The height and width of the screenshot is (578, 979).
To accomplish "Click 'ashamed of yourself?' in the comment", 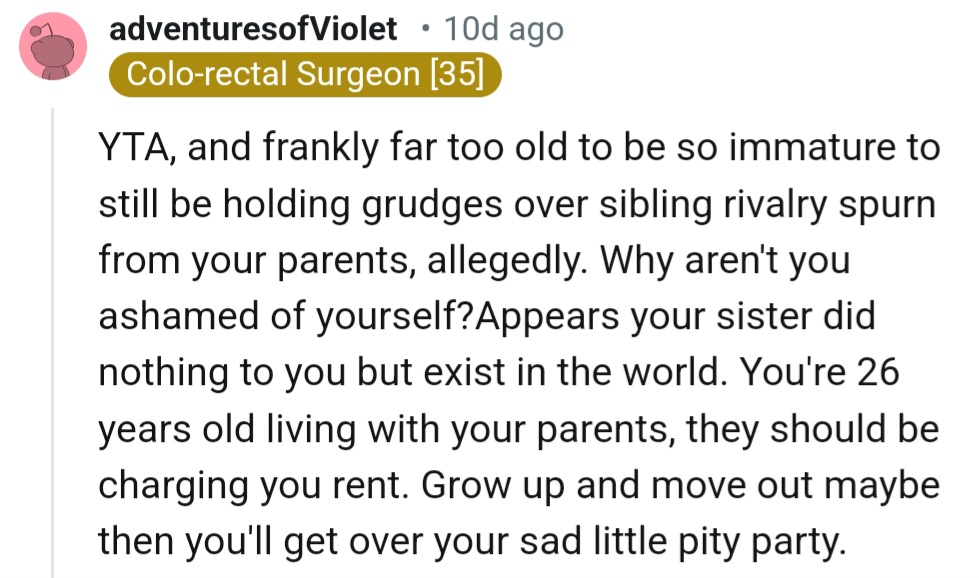I will click(x=285, y=317).
